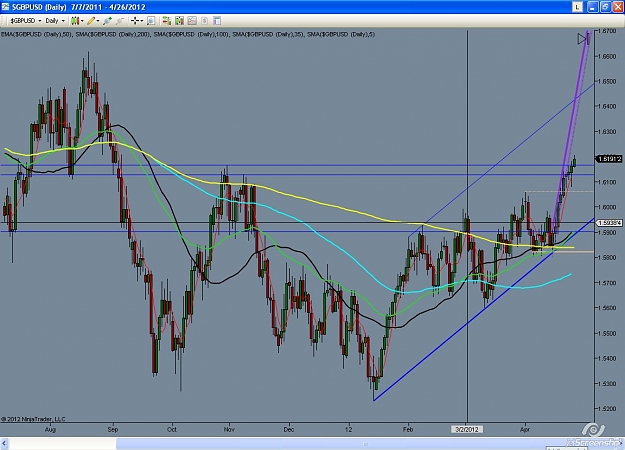Click the greyed document icon in toolbar
This screenshot has width=625, height=450.
(x=204, y=21)
